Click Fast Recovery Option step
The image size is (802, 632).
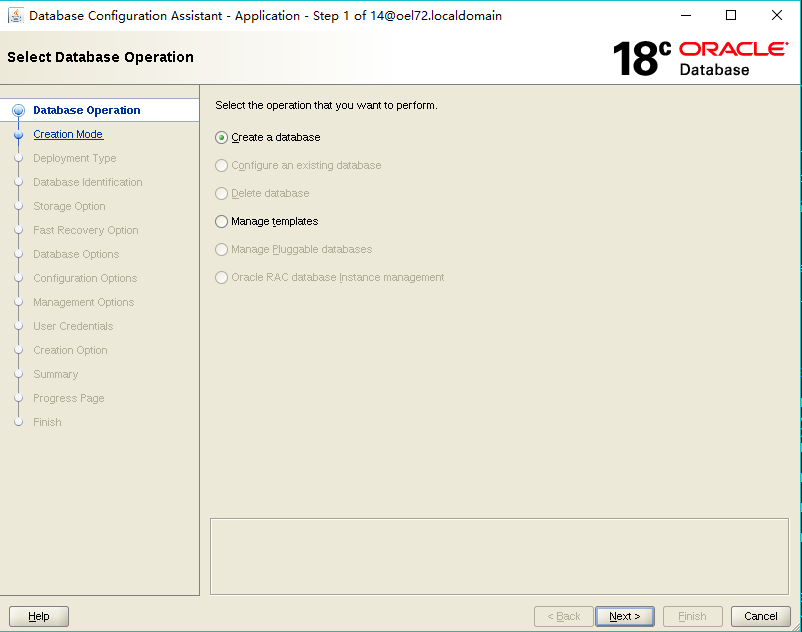tap(85, 230)
